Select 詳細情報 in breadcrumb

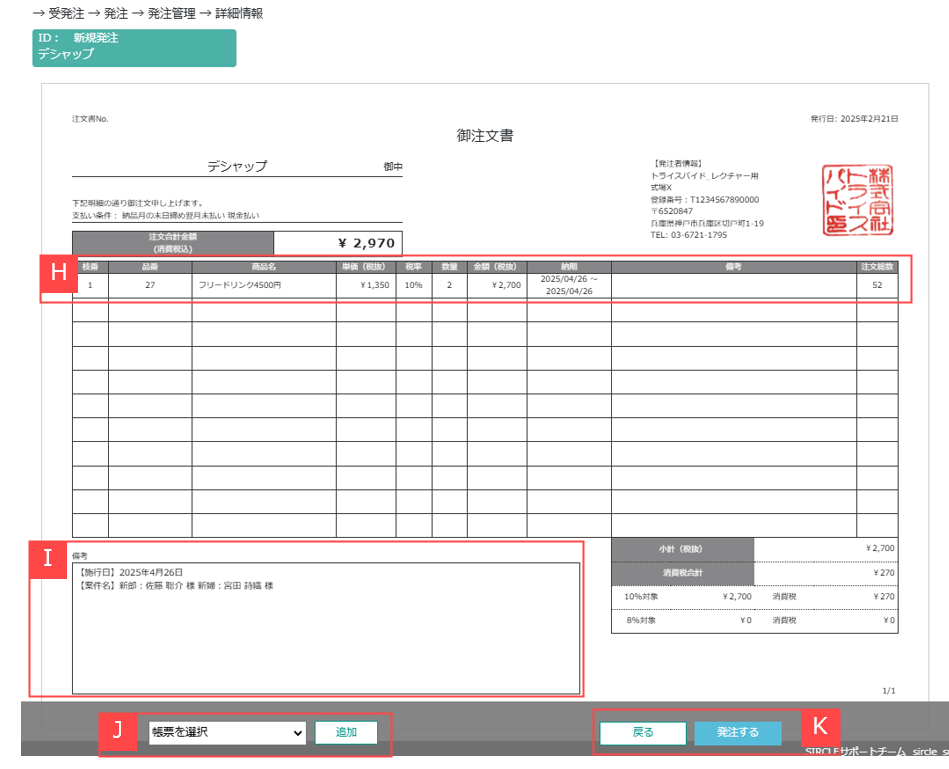239,13
